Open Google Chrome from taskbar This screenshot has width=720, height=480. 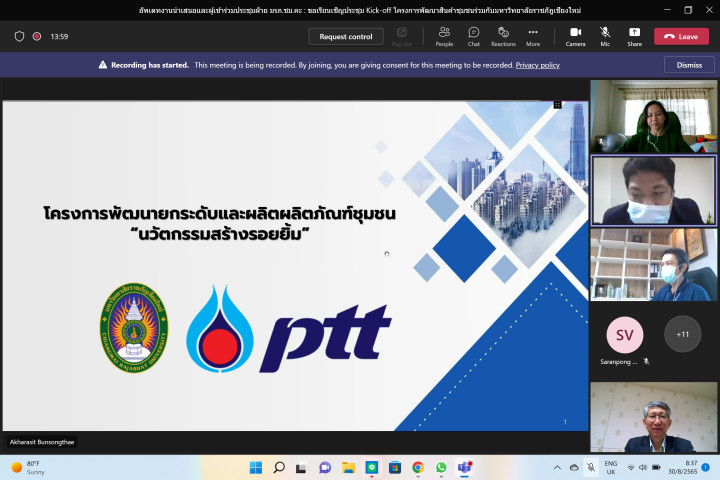pyautogui.click(x=418, y=468)
